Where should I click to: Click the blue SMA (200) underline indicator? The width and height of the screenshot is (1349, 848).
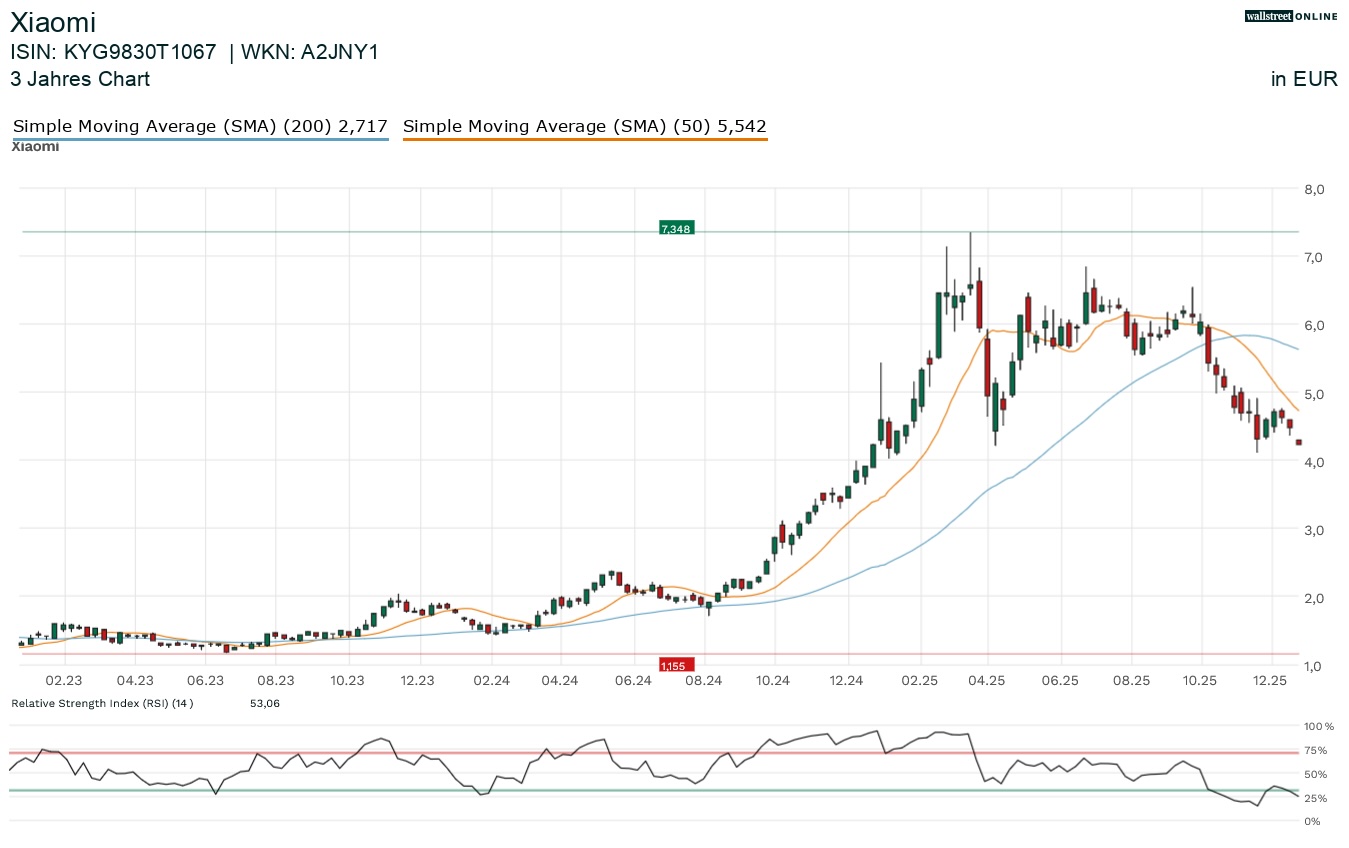[199, 138]
